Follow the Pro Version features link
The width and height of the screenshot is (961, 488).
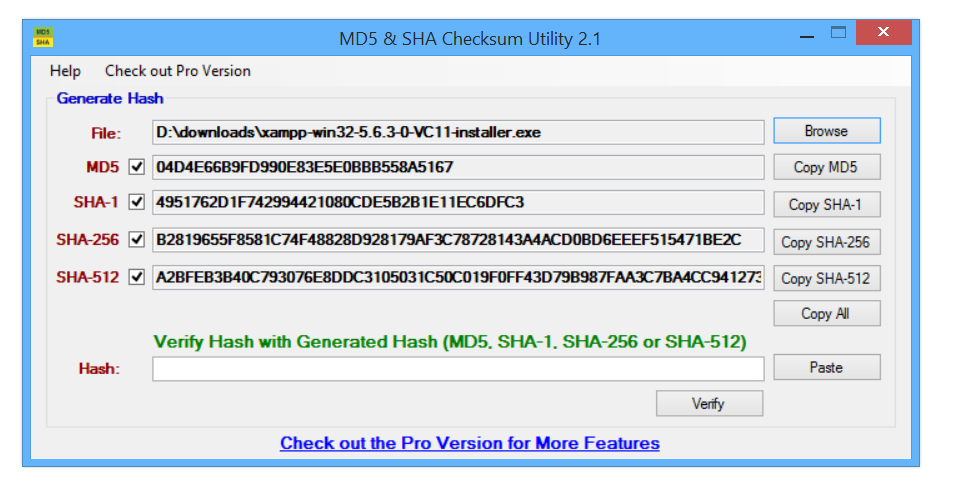(x=470, y=443)
